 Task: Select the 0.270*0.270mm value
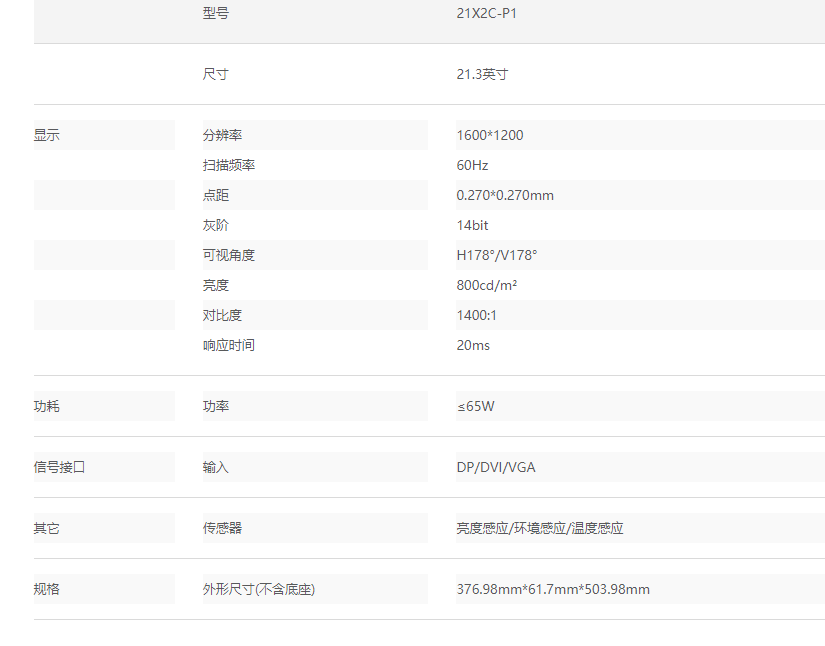pyautogui.click(x=505, y=195)
